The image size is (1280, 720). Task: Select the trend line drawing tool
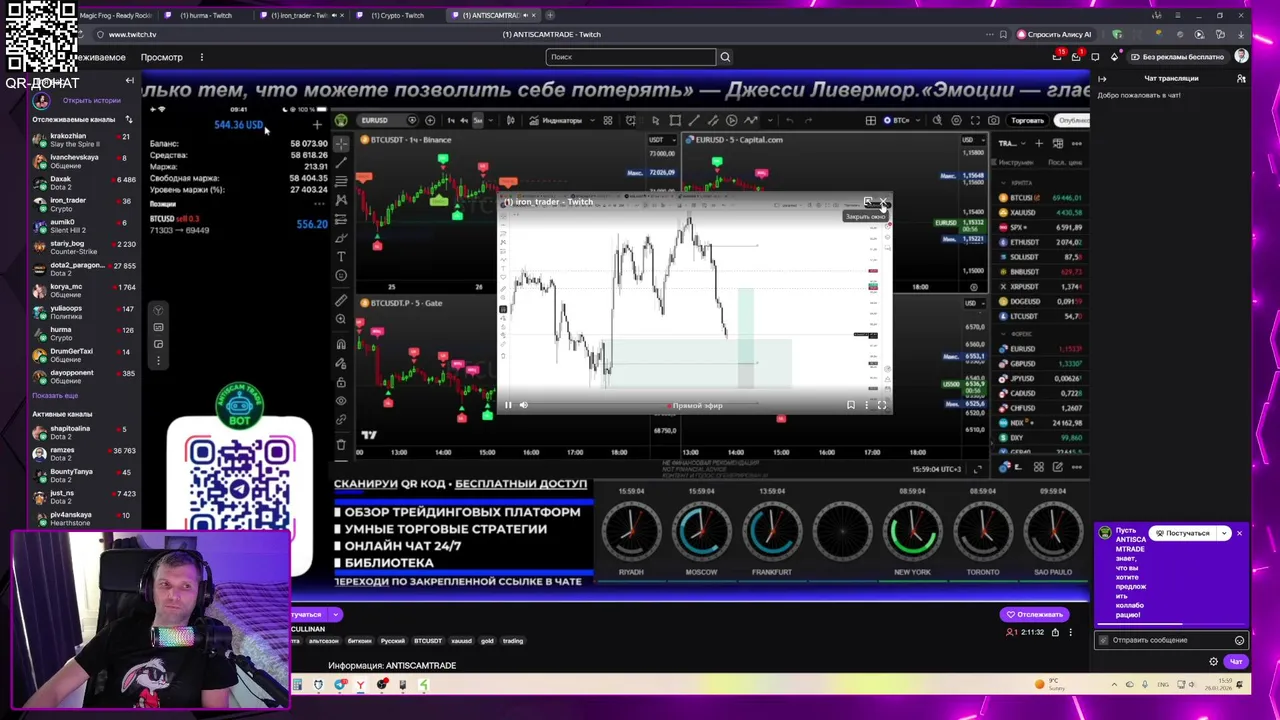341,162
